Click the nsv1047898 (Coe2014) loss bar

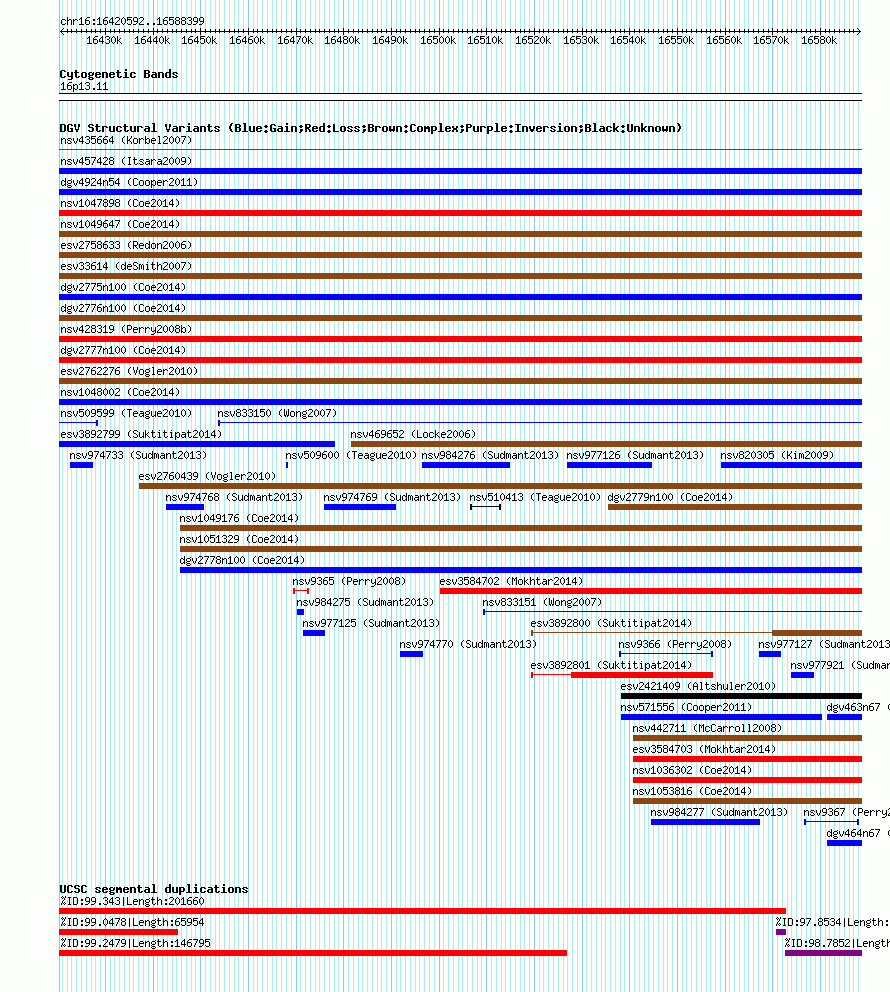click(x=460, y=213)
